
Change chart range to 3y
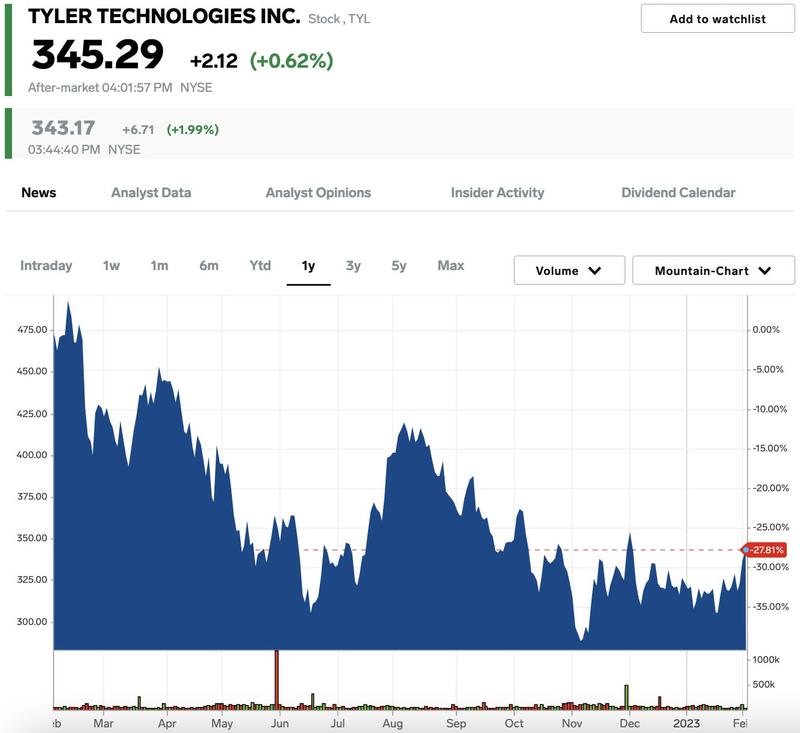coord(353,266)
